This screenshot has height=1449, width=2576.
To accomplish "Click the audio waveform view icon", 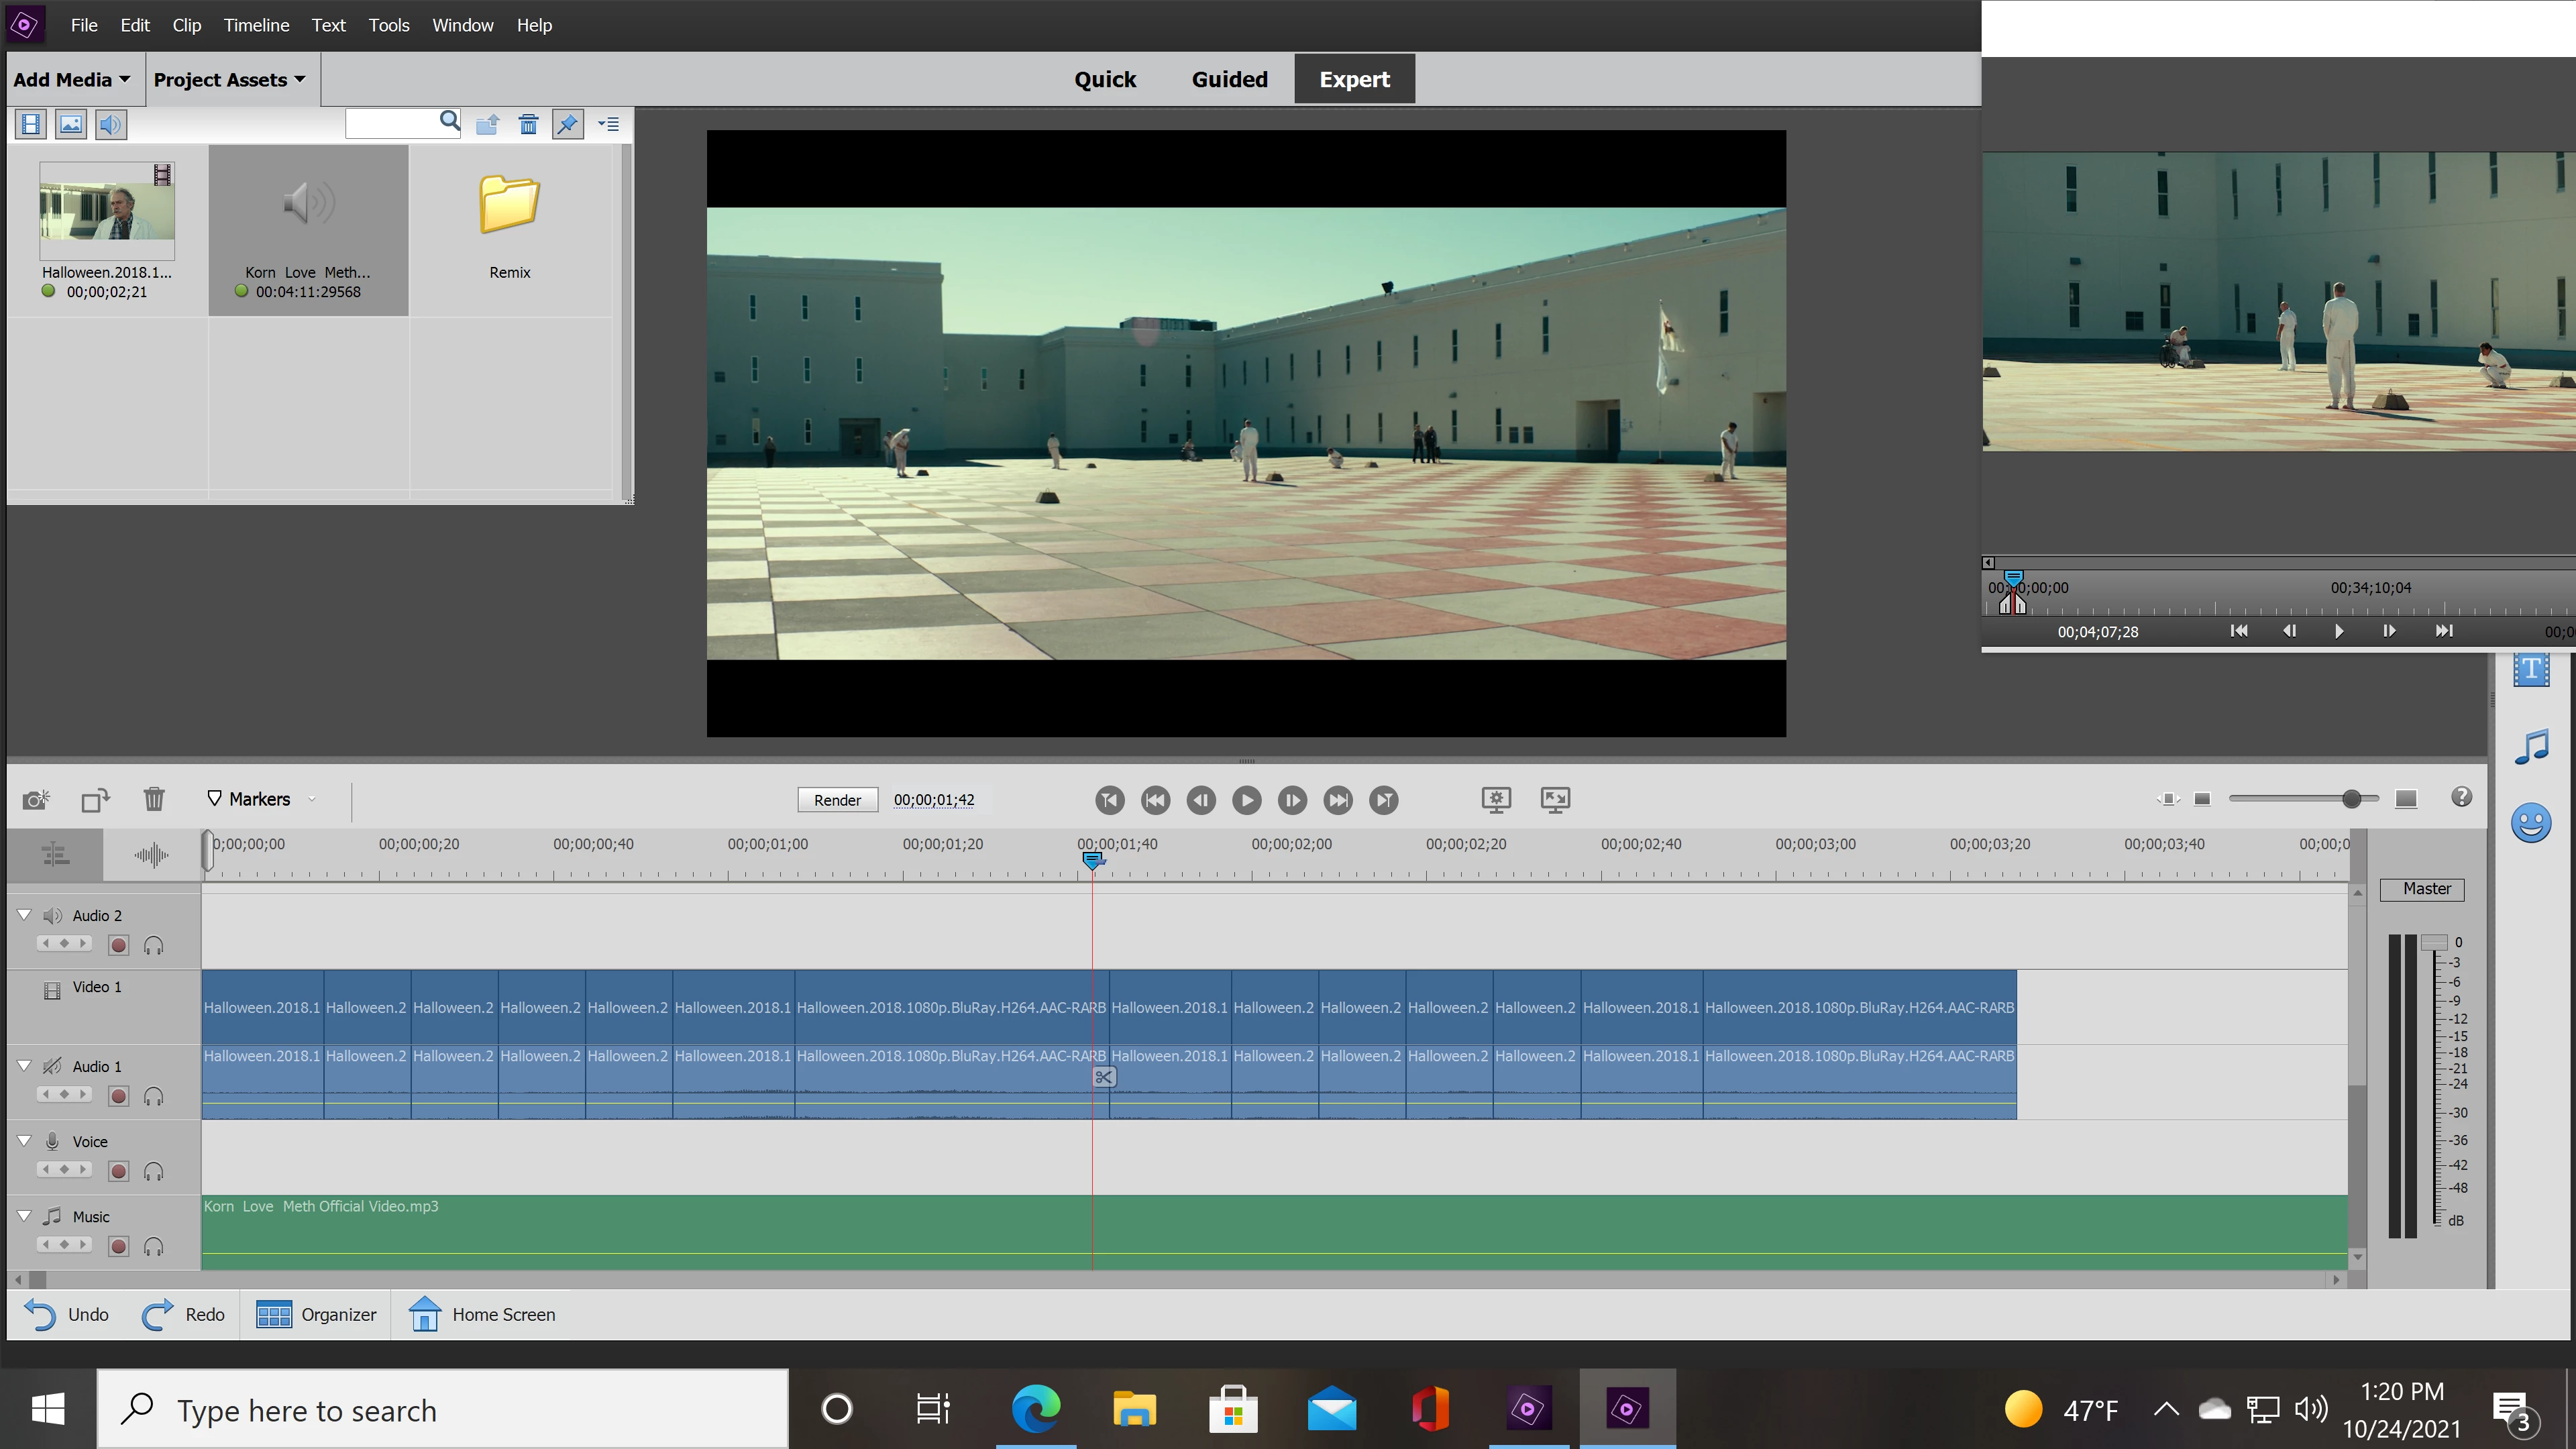I will (x=151, y=855).
